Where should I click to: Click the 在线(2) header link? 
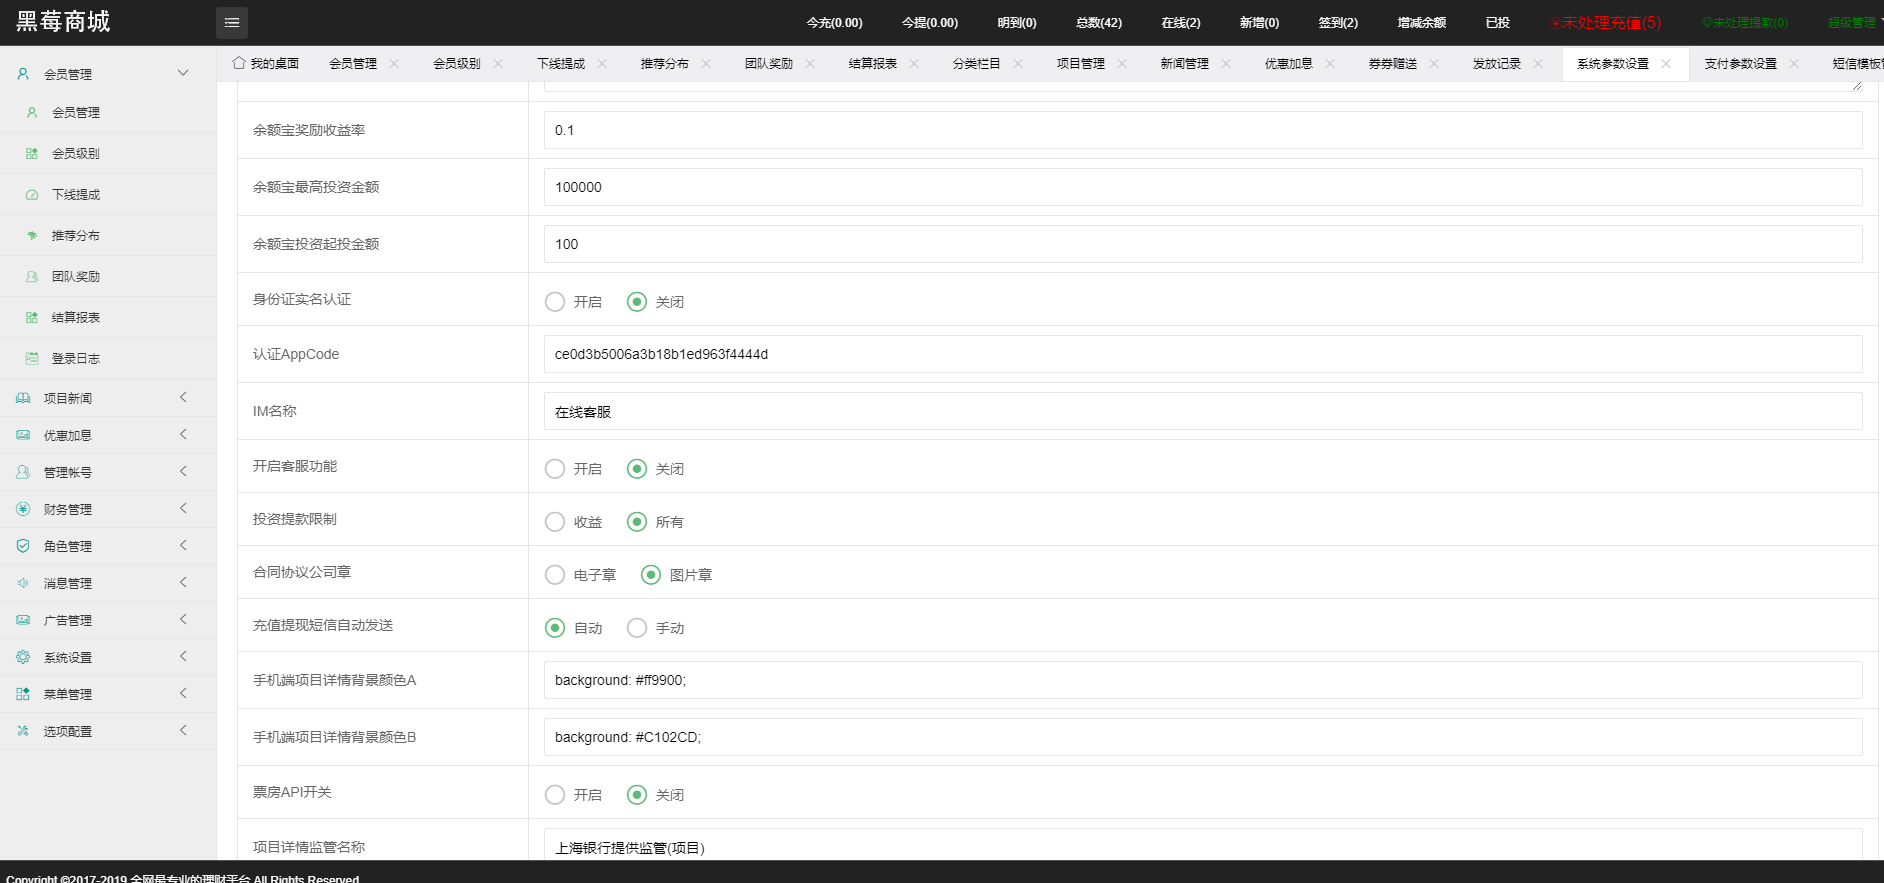(1180, 23)
